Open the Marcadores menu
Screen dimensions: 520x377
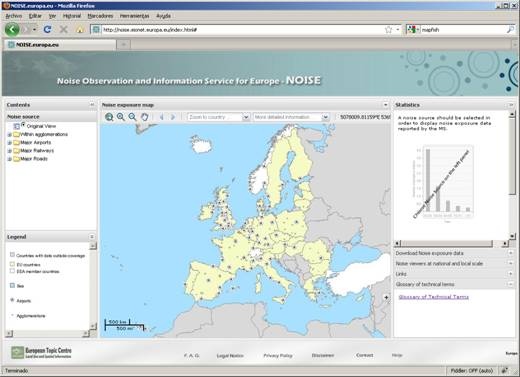pos(100,16)
